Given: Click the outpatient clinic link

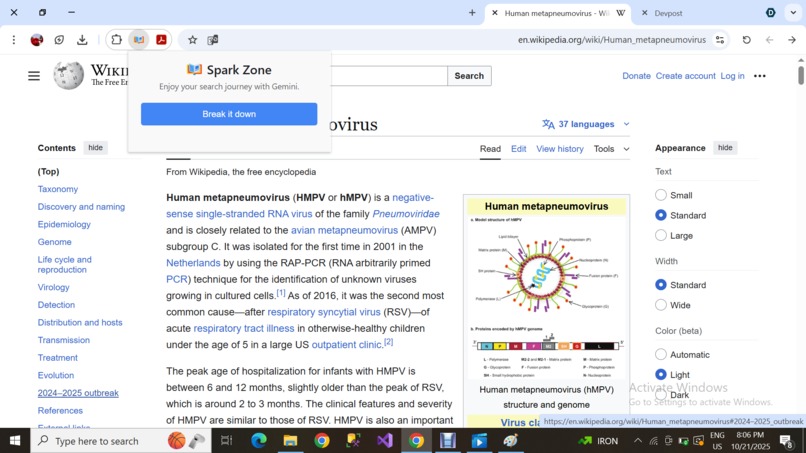Looking at the screenshot, I should 347,345.
